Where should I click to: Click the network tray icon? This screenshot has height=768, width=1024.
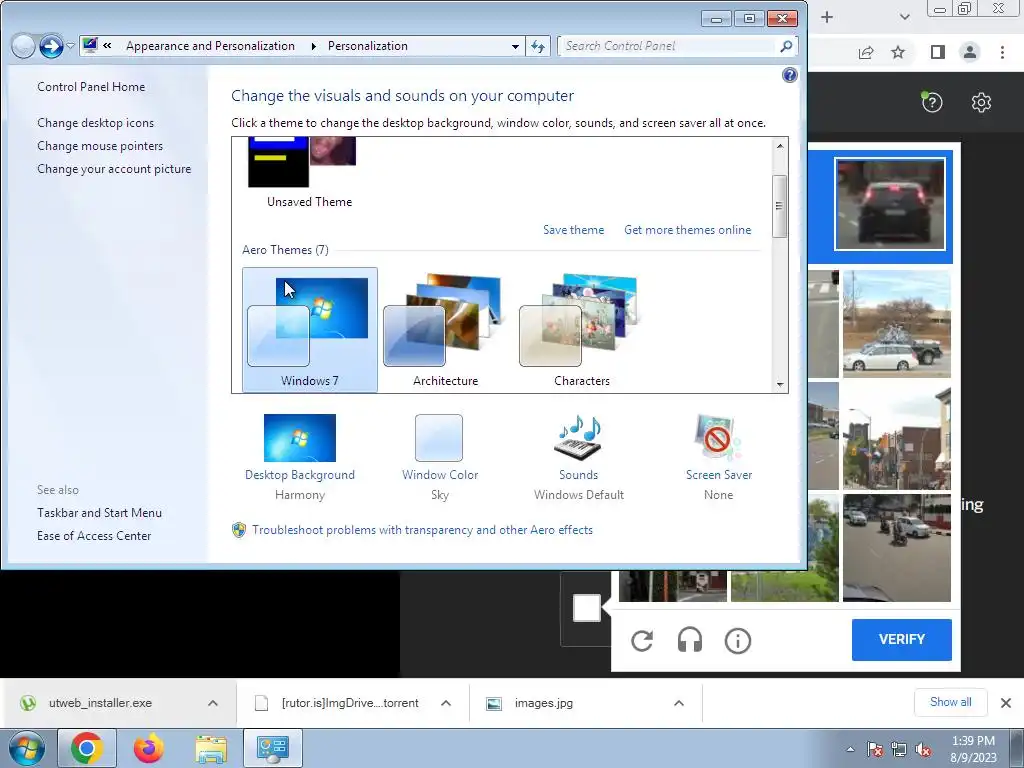[899, 750]
